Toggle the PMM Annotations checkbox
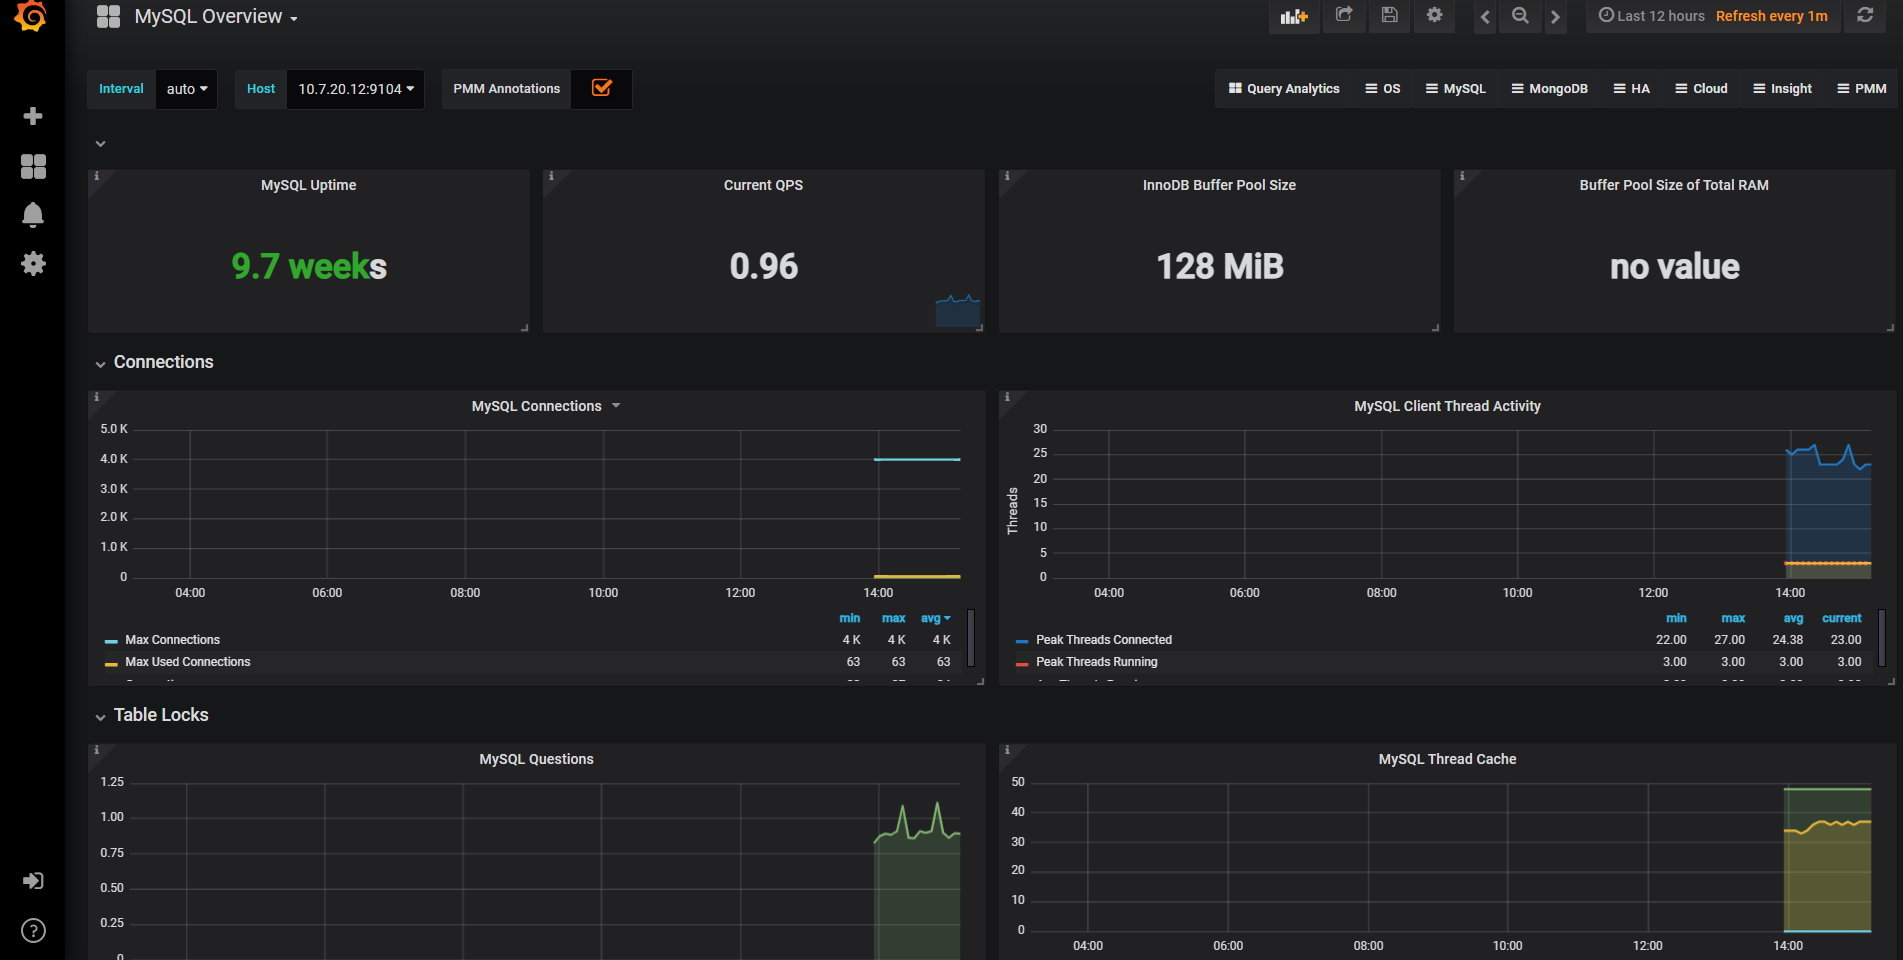 click(x=602, y=88)
